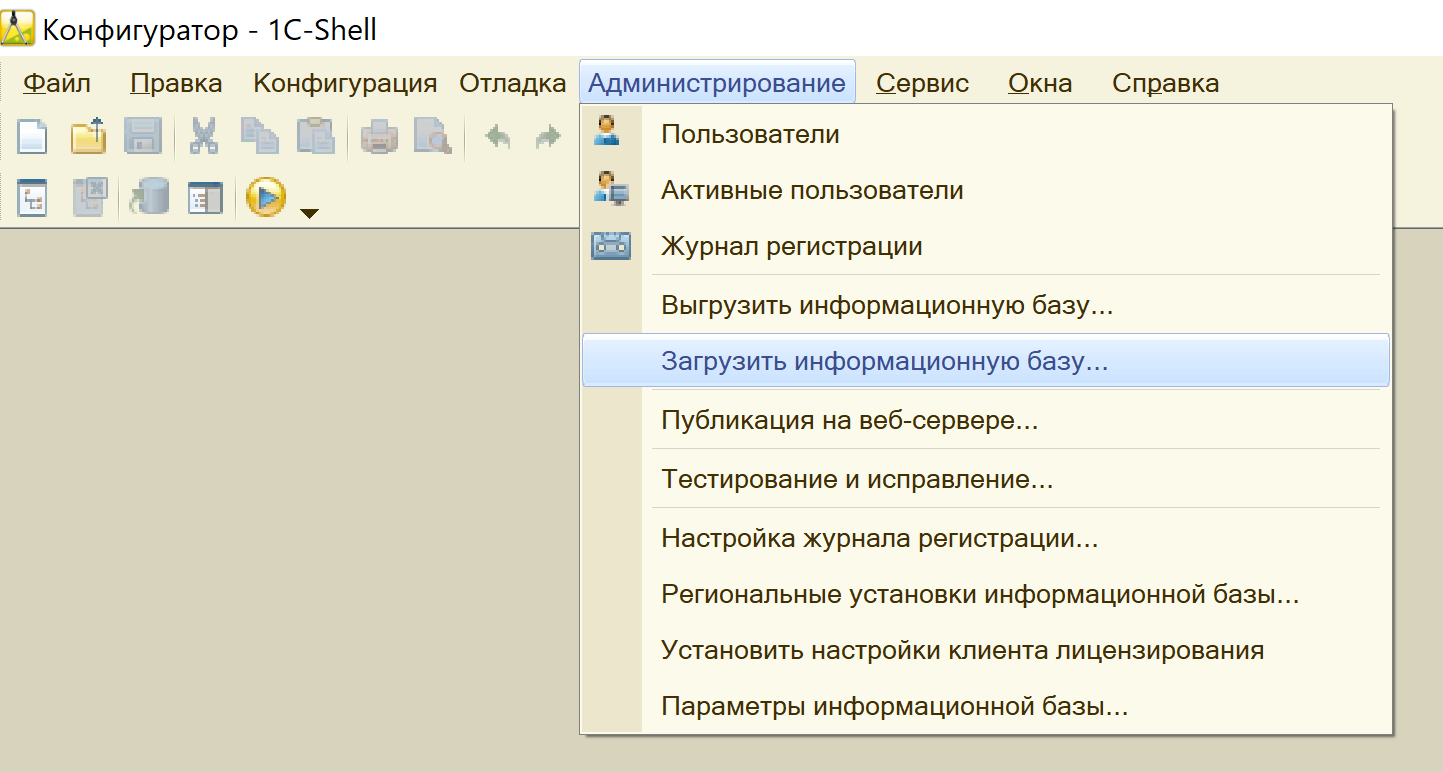
Task: Expand the dropdown arrow beside the play icon
Action: coord(310,212)
